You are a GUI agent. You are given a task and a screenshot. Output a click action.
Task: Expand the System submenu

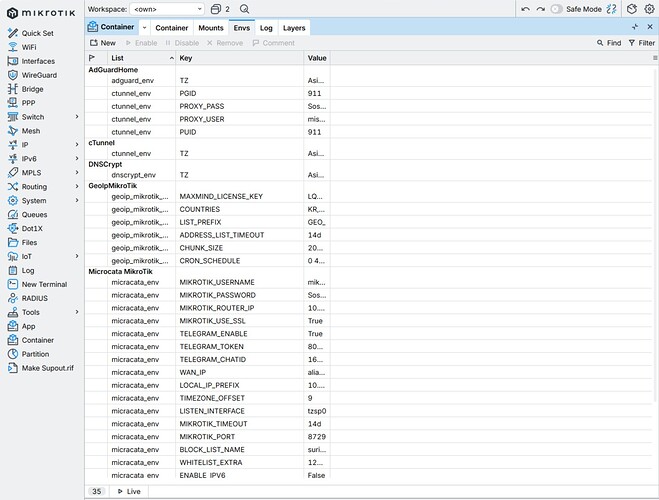(77, 200)
